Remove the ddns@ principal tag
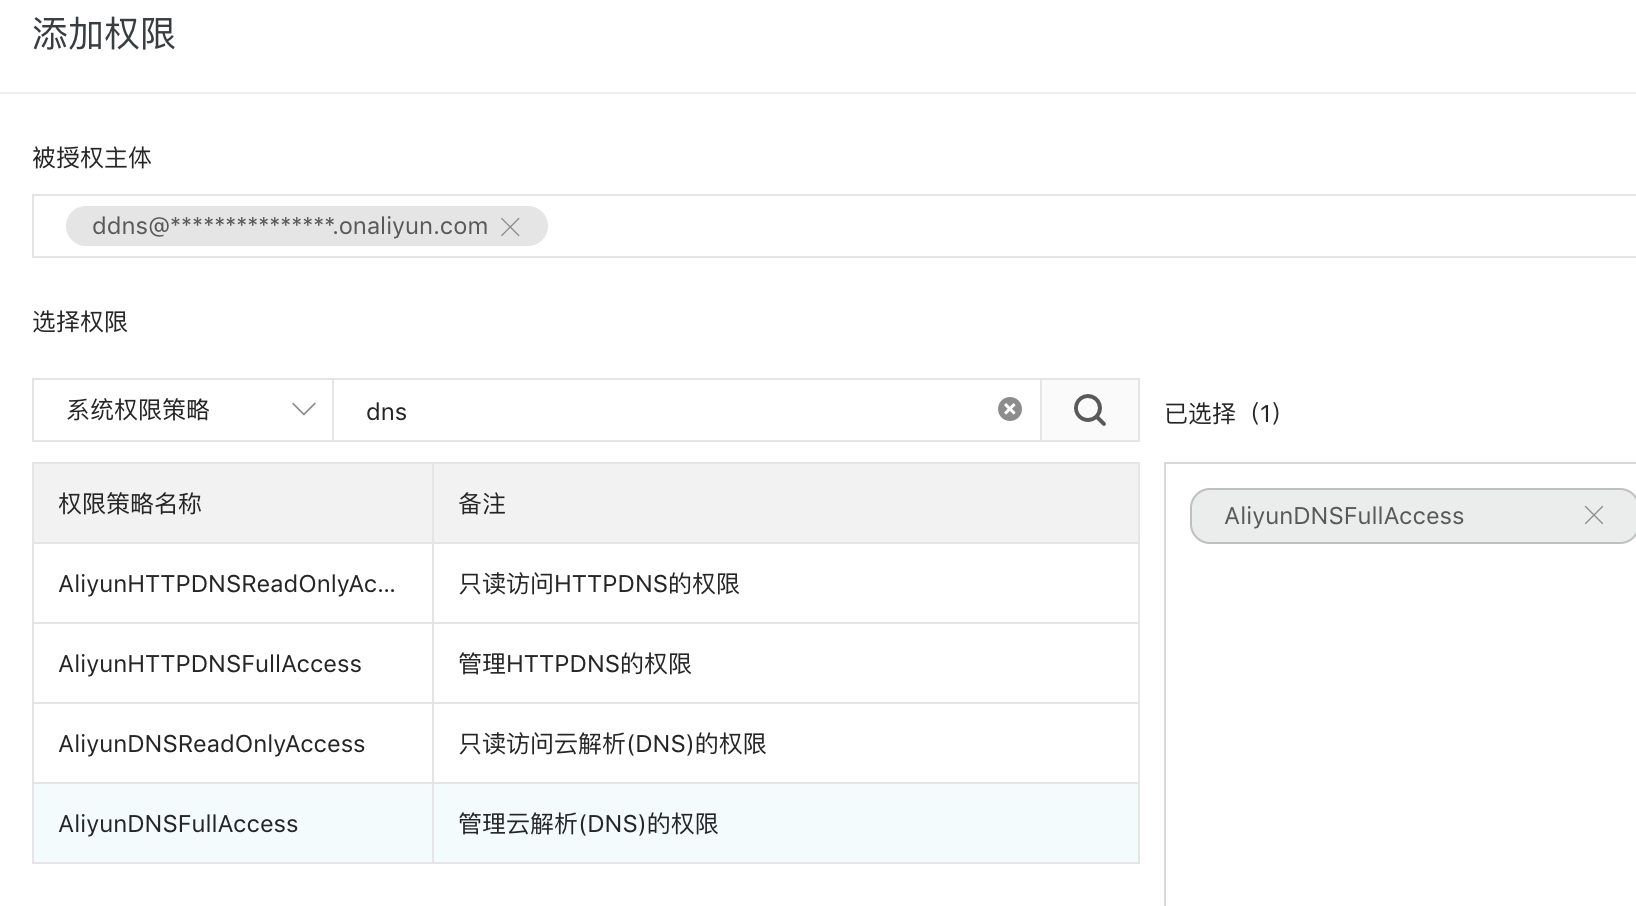The width and height of the screenshot is (1636, 906). point(511,227)
